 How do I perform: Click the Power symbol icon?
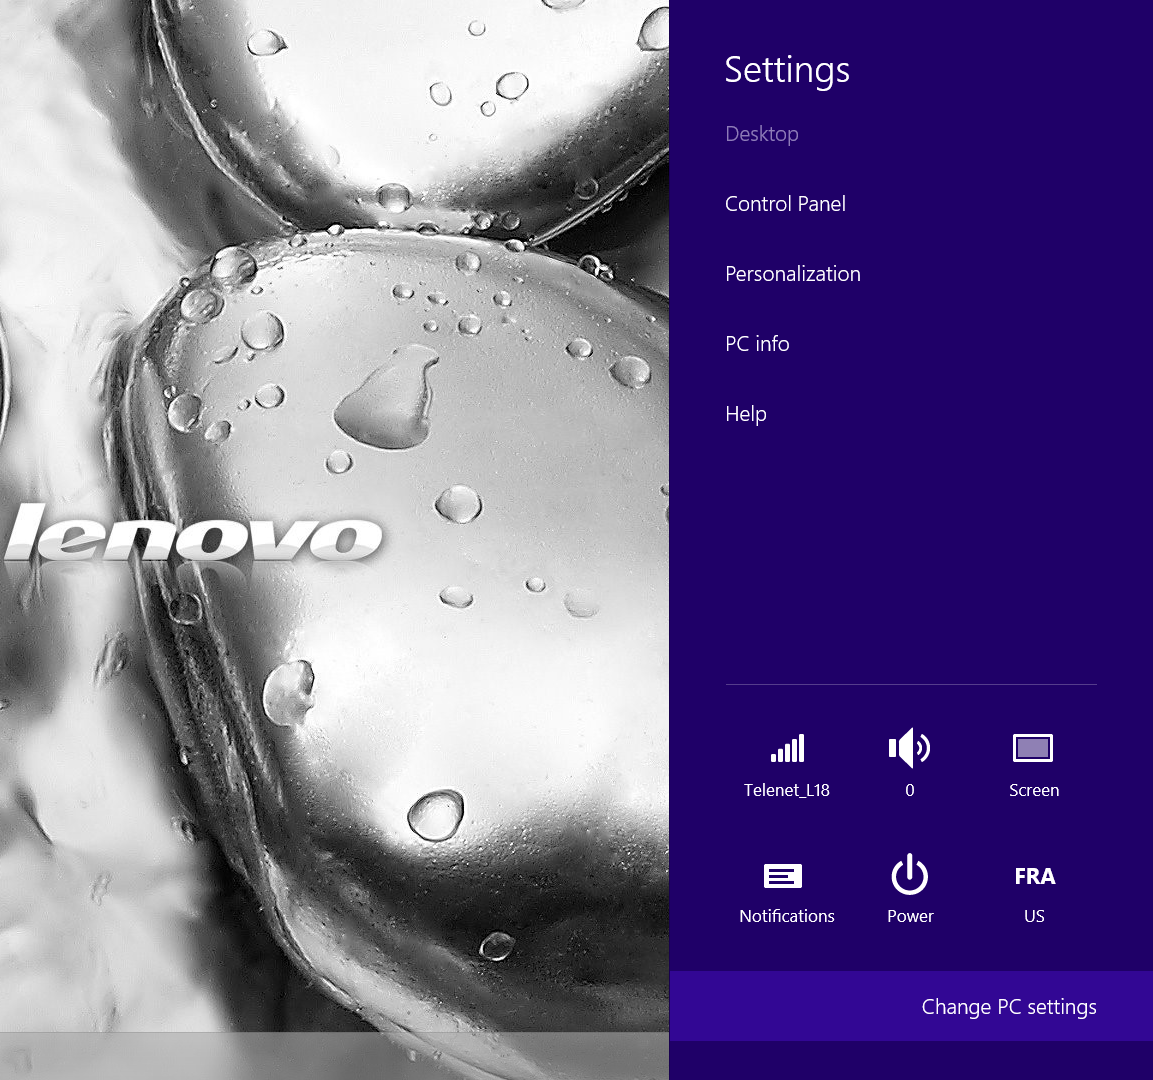point(909,875)
